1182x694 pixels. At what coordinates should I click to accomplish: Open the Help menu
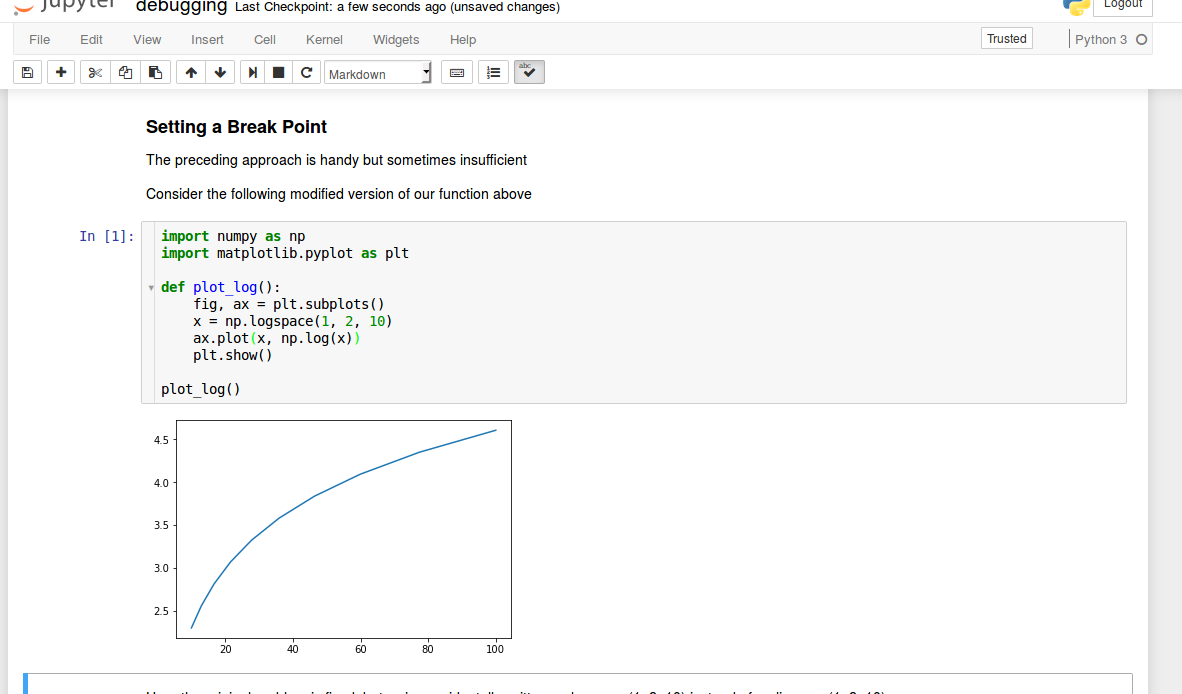point(463,40)
